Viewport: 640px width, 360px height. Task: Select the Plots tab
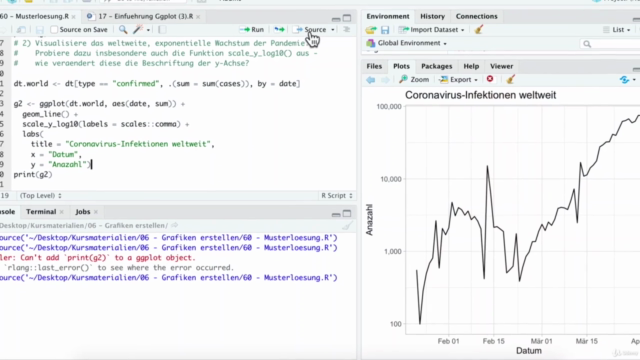point(401,66)
